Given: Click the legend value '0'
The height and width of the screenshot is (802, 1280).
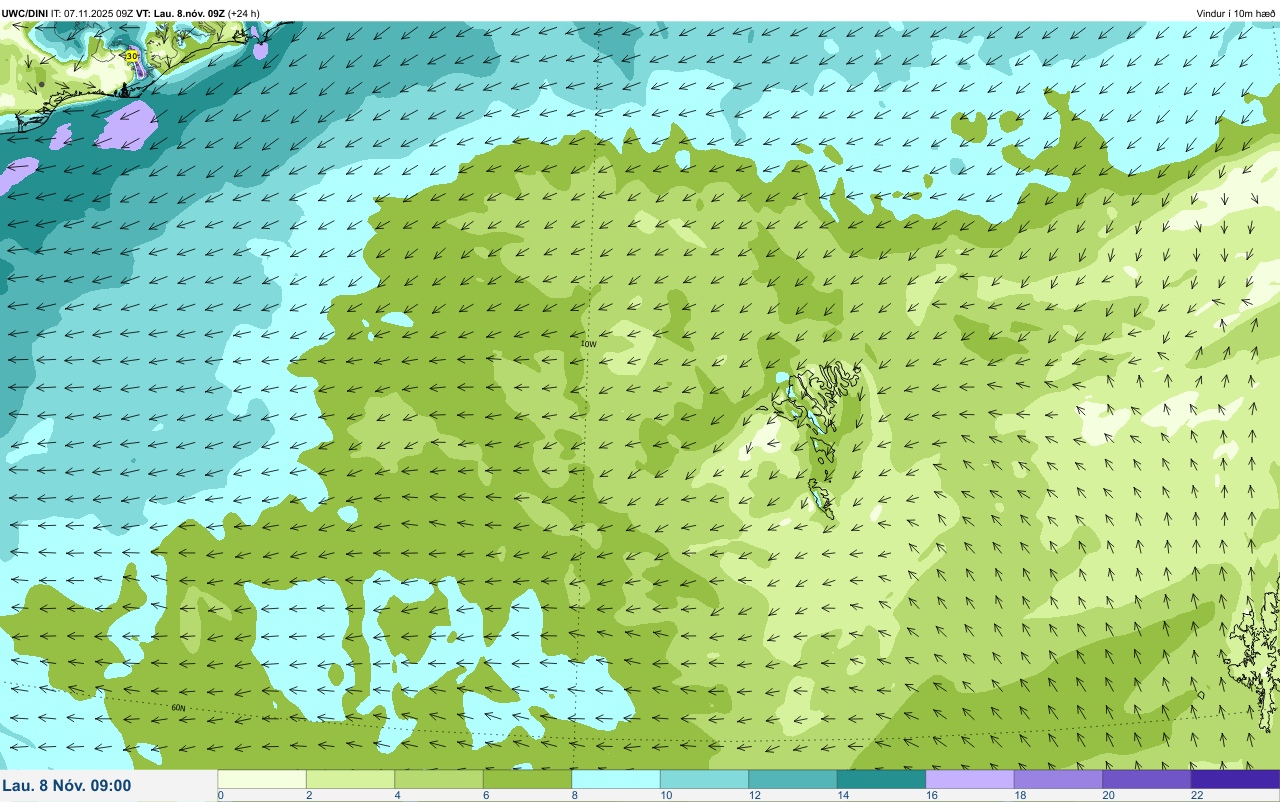Looking at the screenshot, I should [221, 795].
